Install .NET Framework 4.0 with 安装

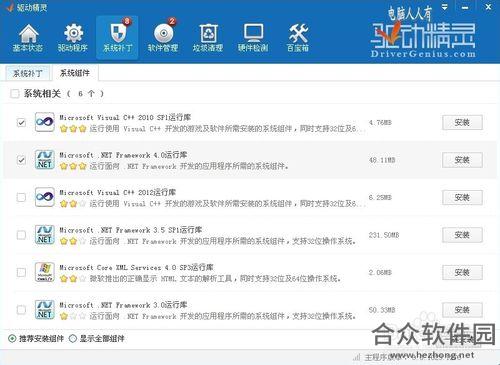(x=462, y=160)
